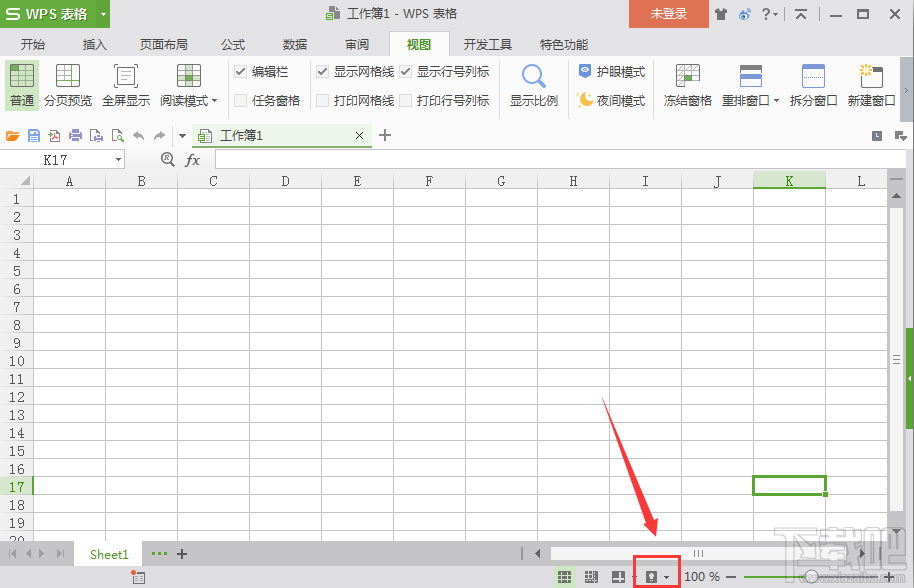Select the Sheet1 tab
The width and height of the screenshot is (914, 588).
[x=108, y=553]
